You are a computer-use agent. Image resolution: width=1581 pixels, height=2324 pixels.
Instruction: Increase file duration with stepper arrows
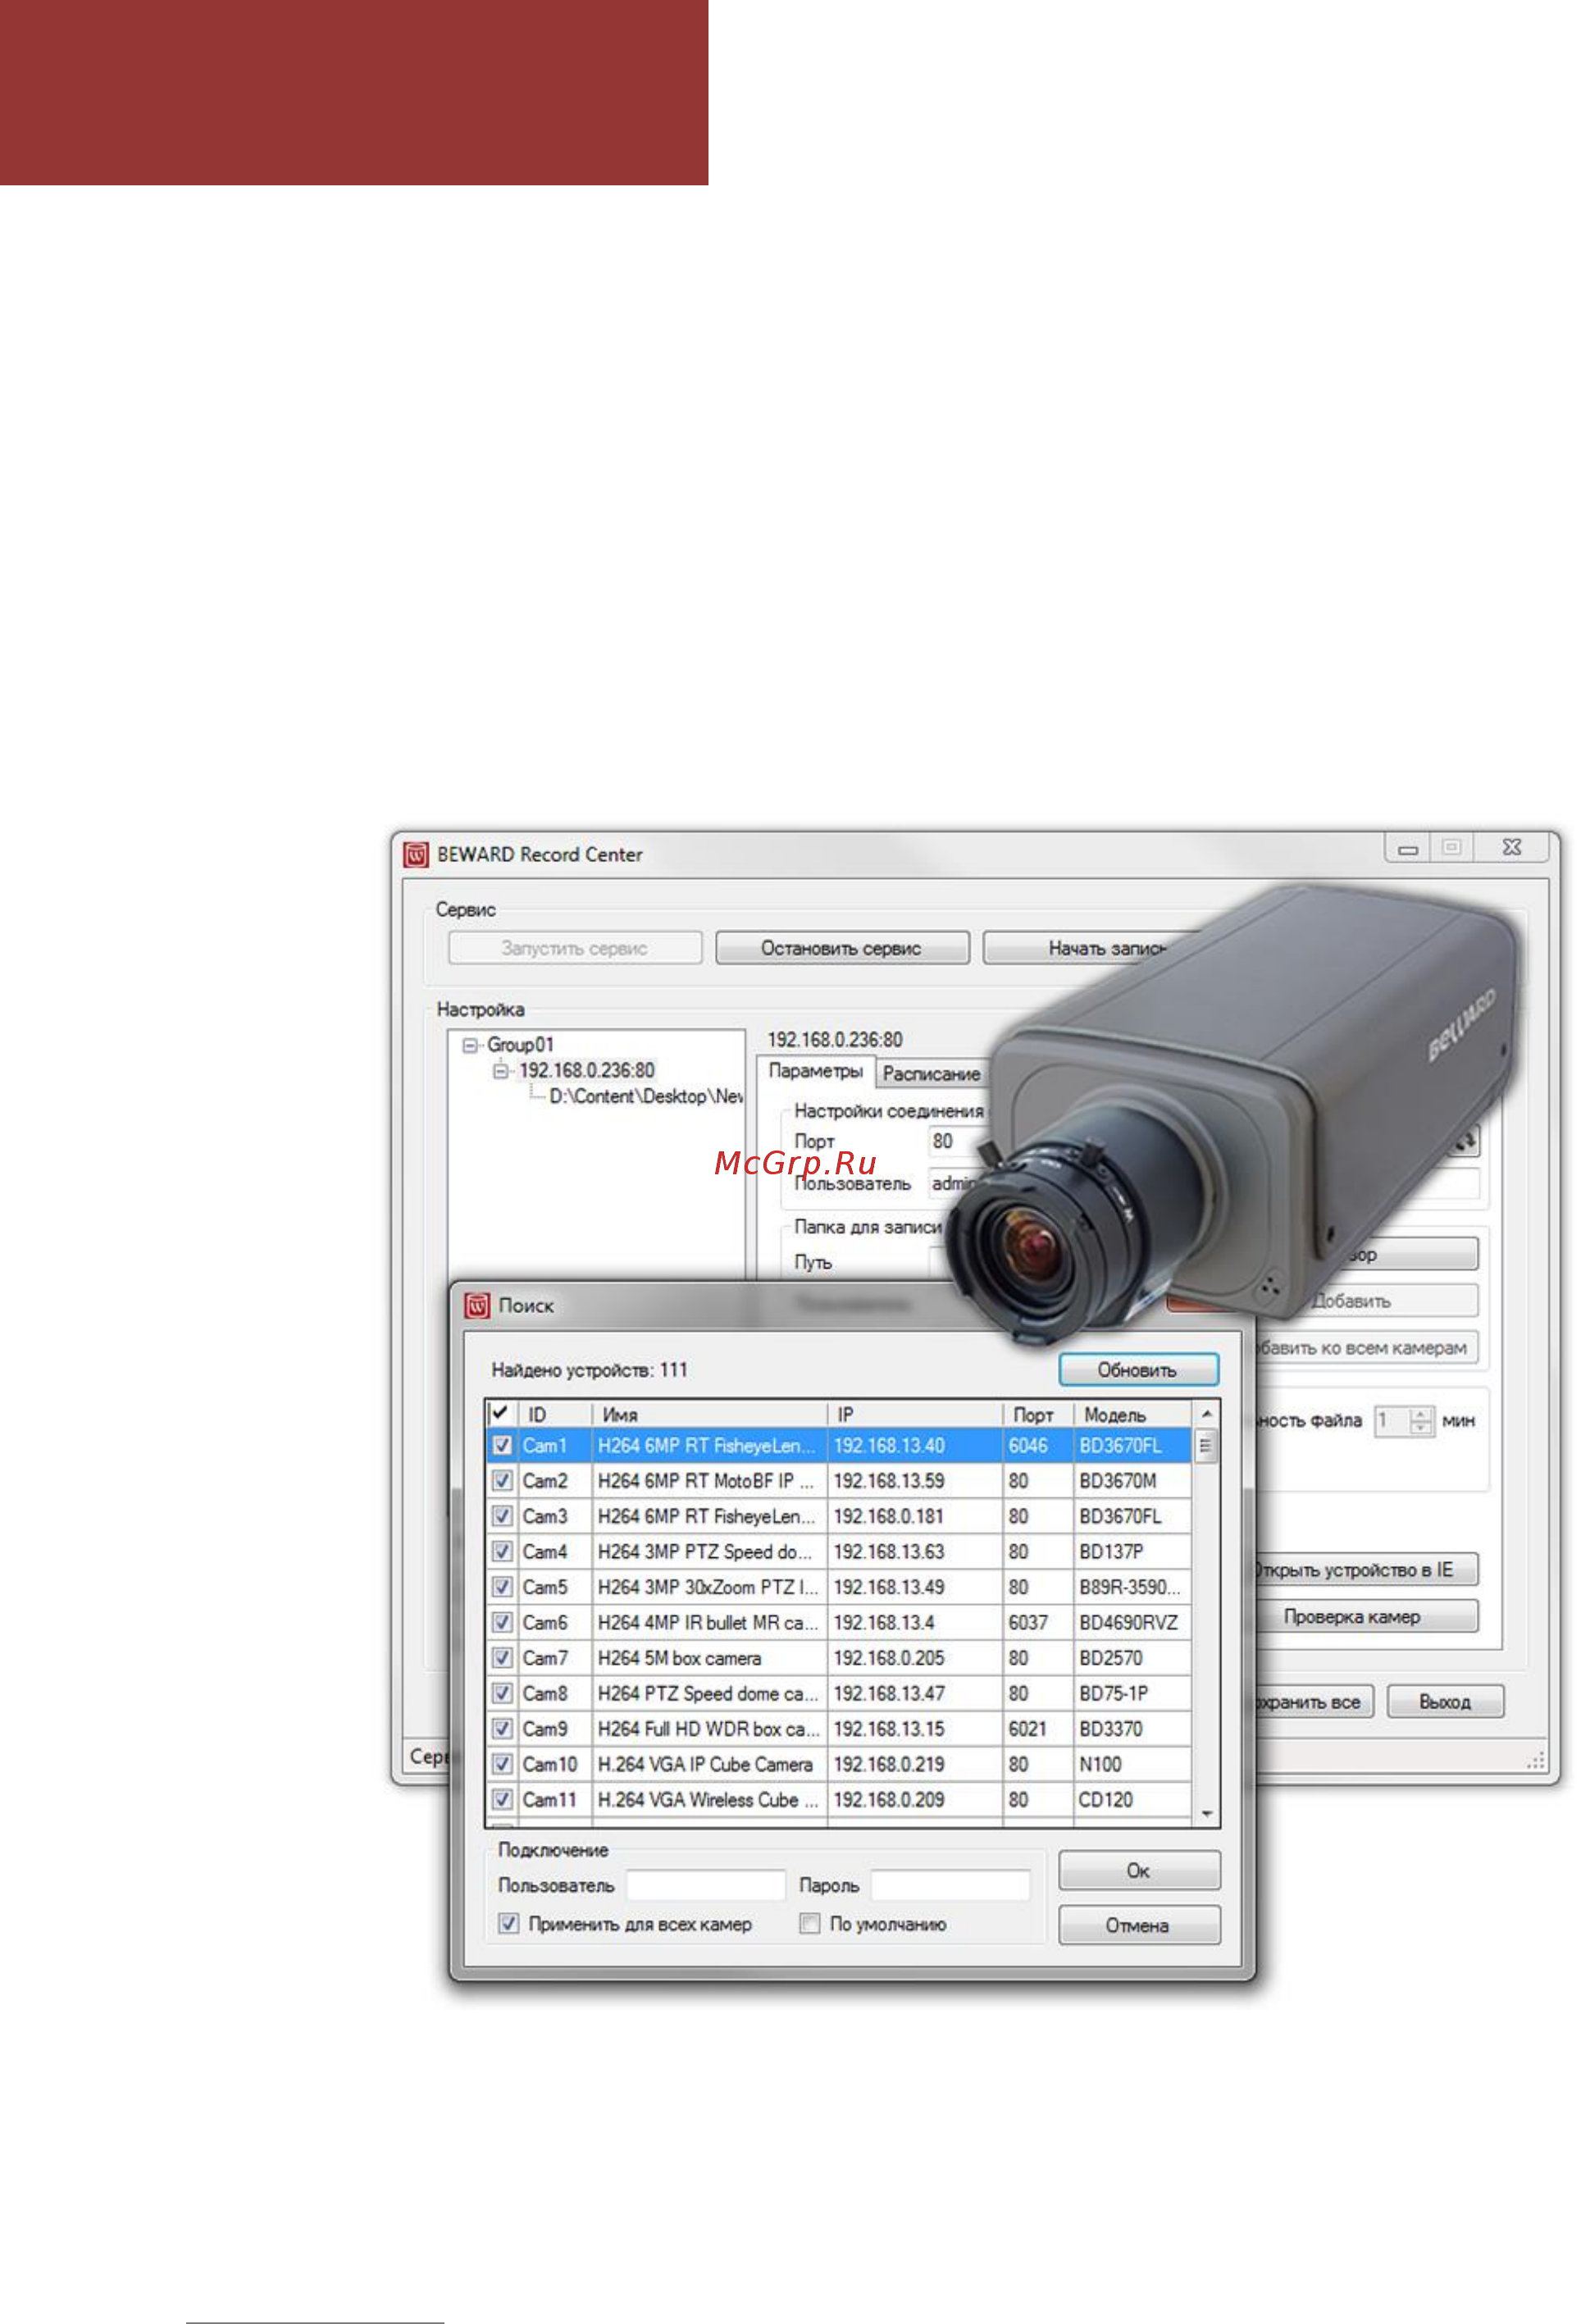click(x=1420, y=1414)
